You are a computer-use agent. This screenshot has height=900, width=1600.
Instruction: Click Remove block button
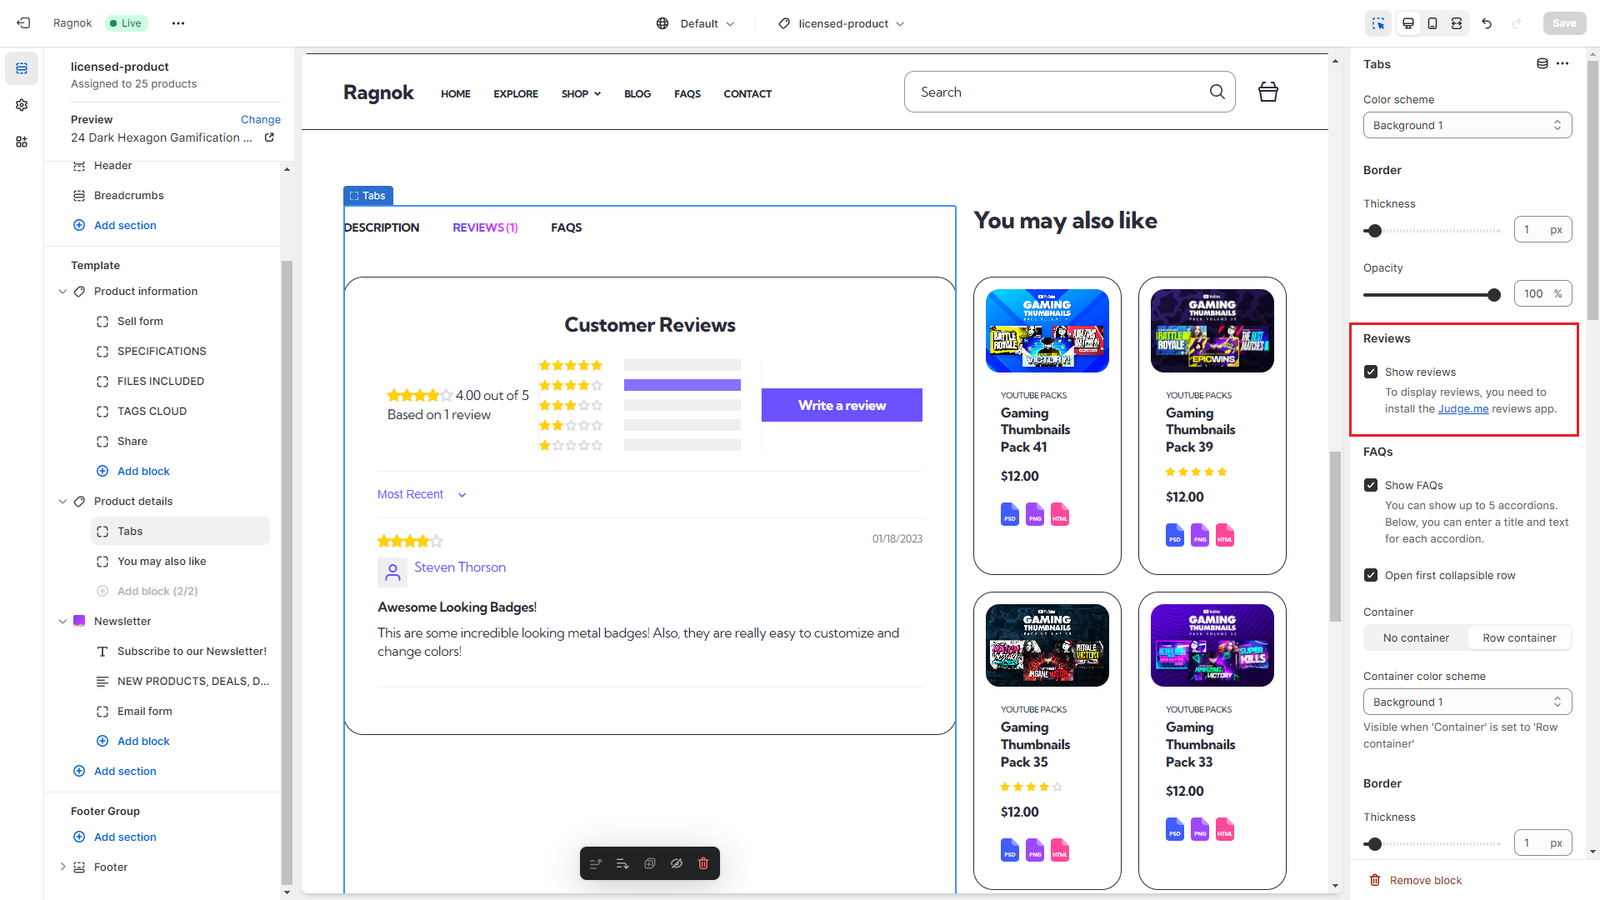pyautogui.click(x=1415, y=881)
